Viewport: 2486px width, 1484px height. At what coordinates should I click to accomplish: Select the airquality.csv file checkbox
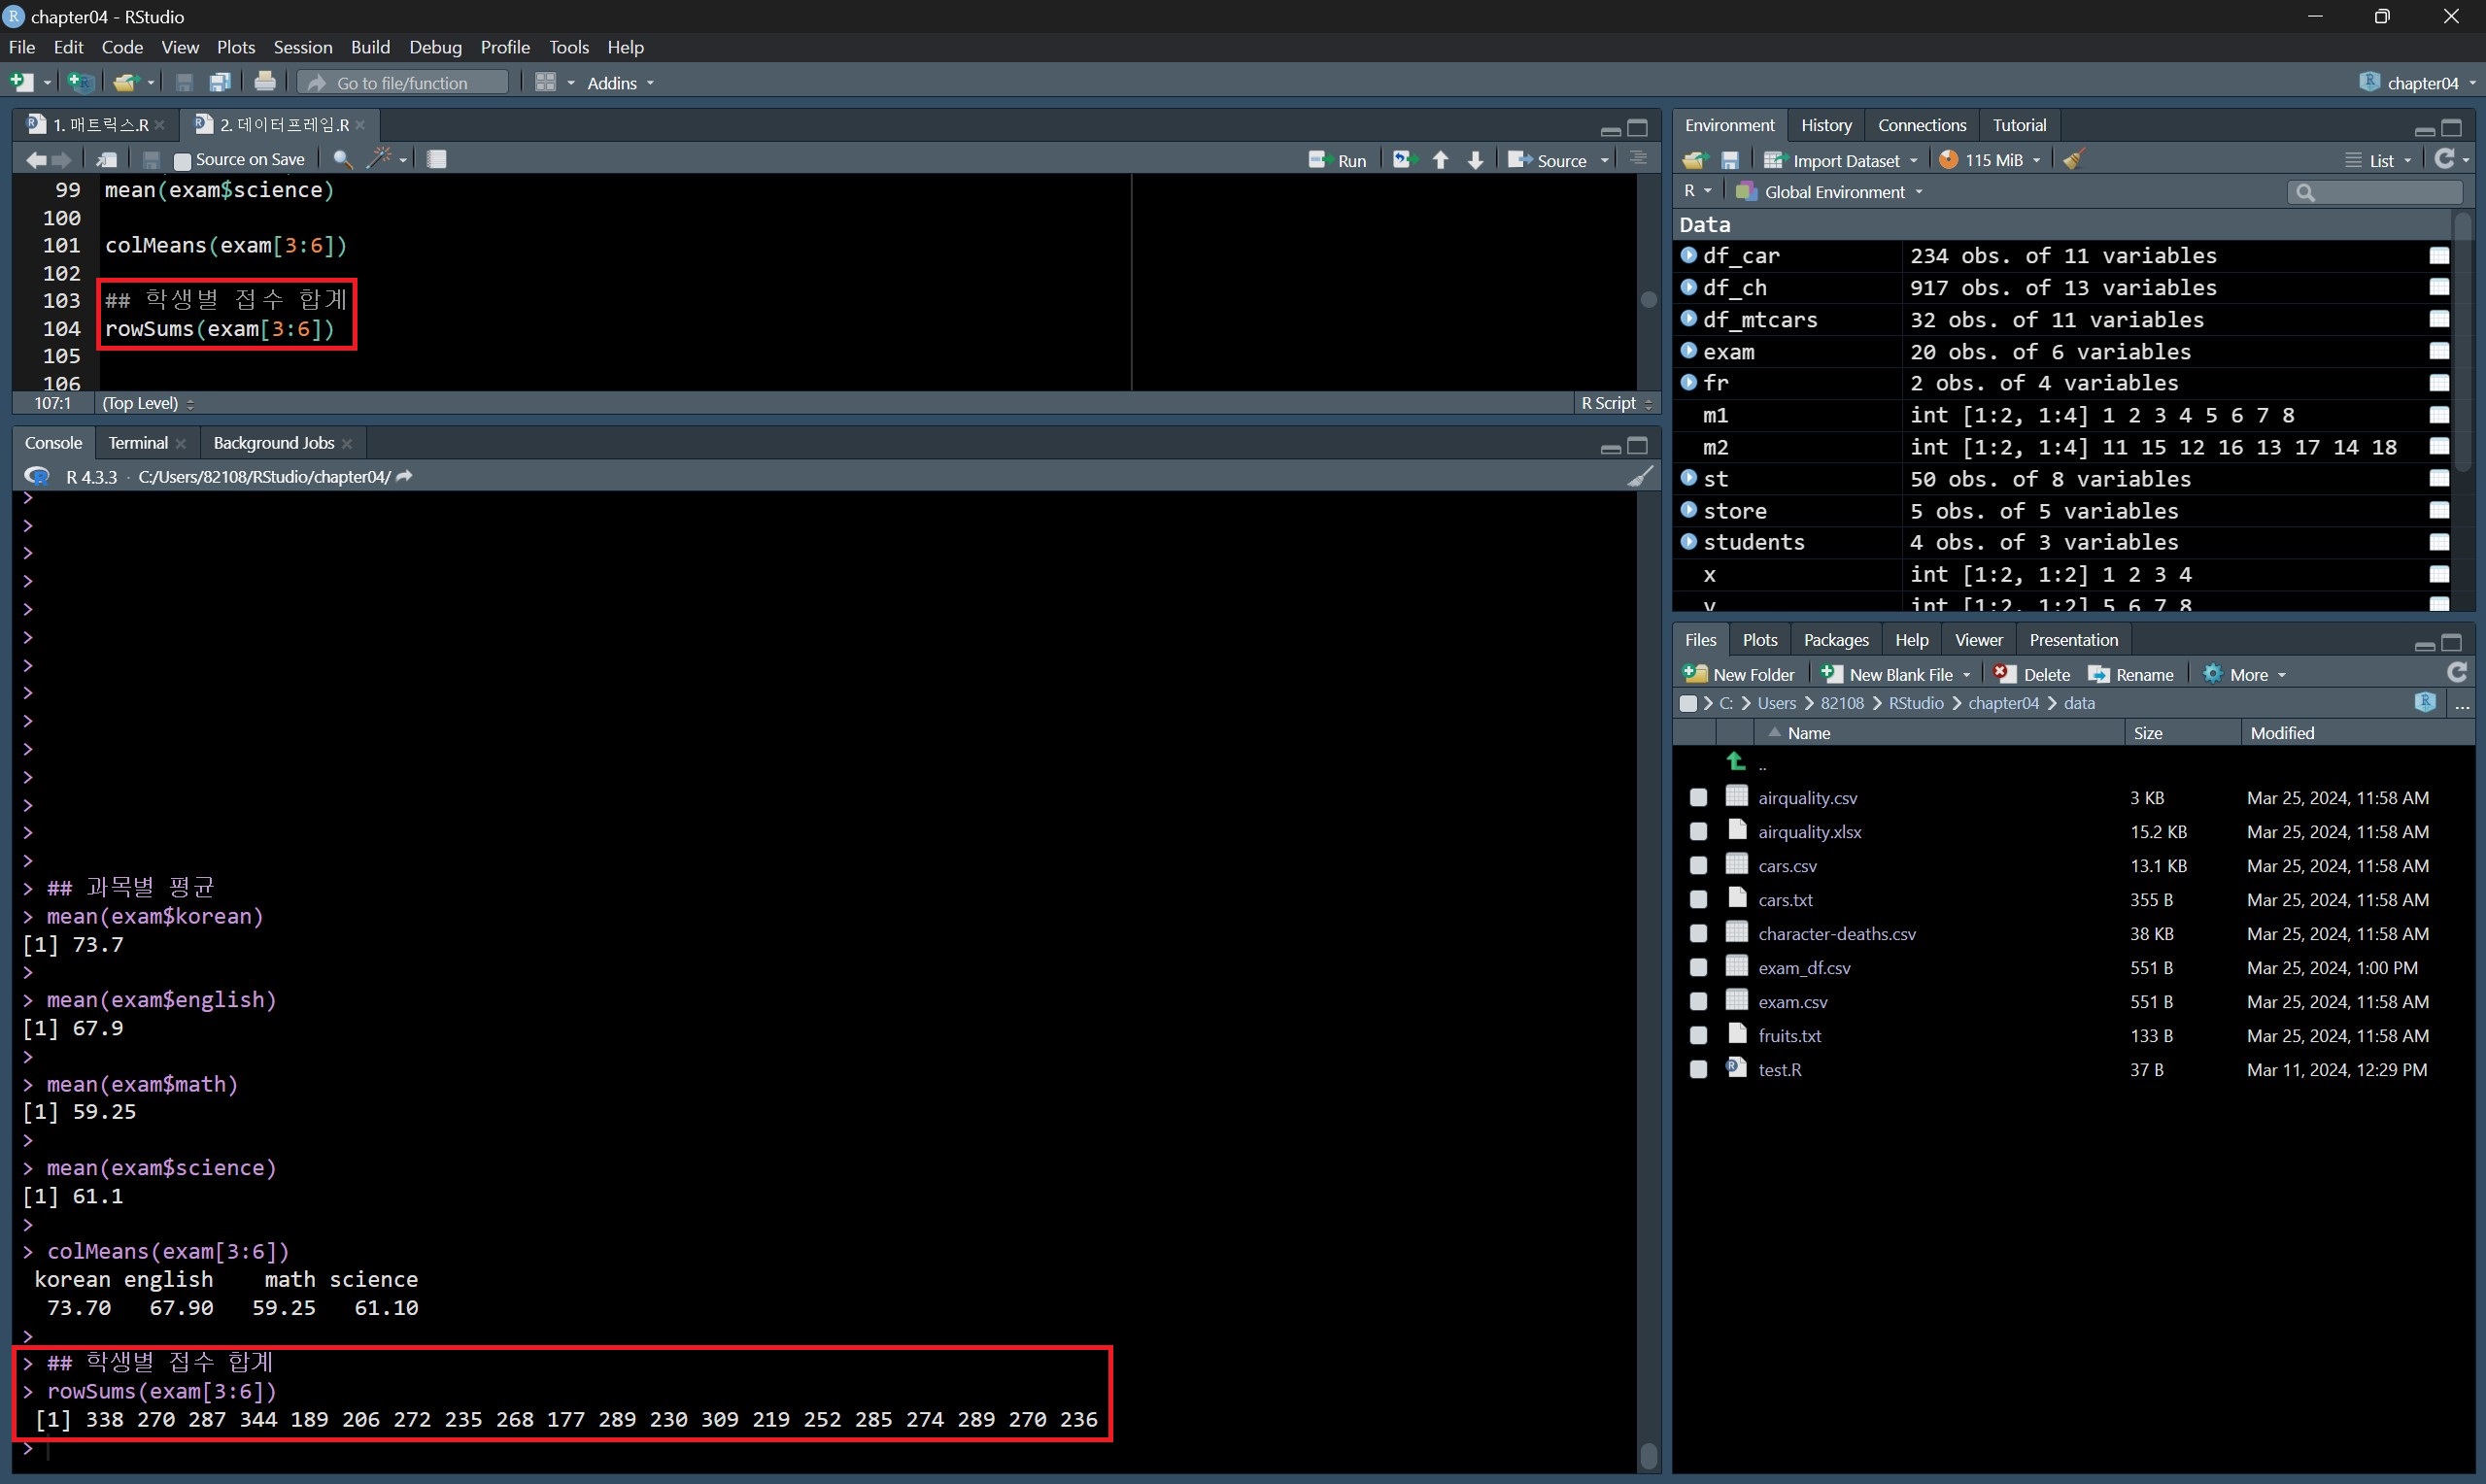tap(1698, 798)
